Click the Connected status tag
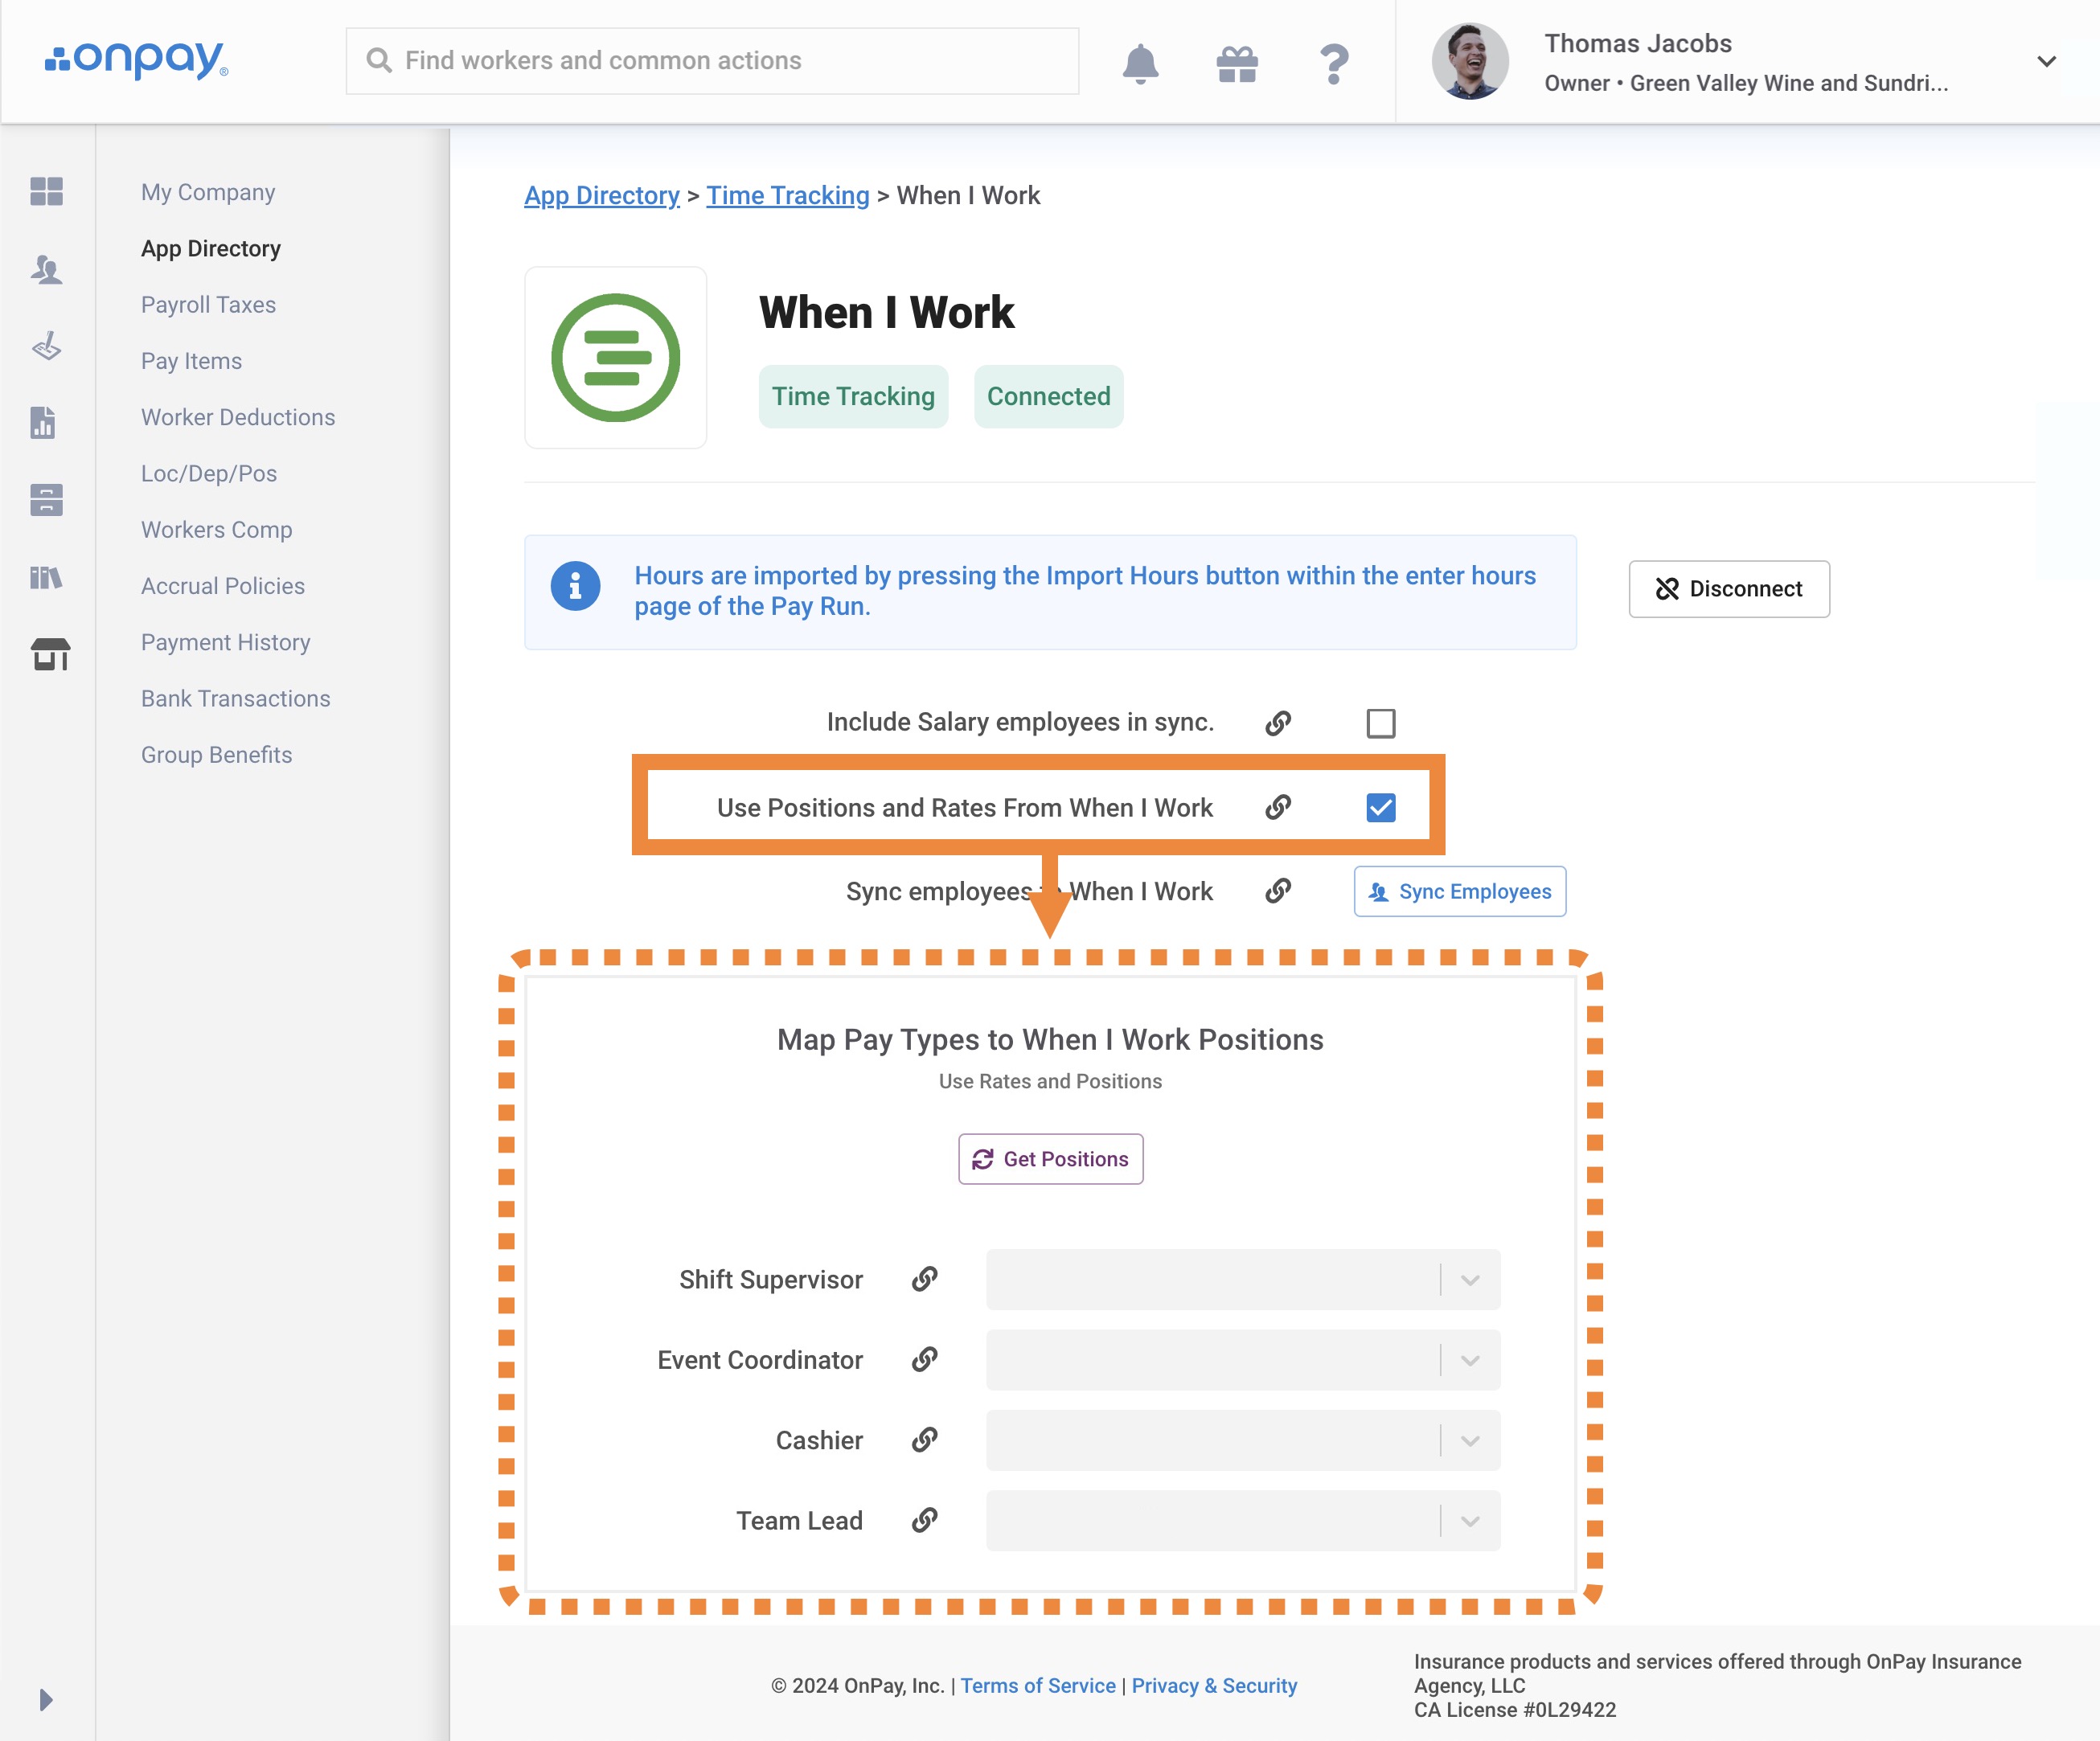This screenshot has width=2100, height=1741. pyautogui.click(x=1048, y=396)
